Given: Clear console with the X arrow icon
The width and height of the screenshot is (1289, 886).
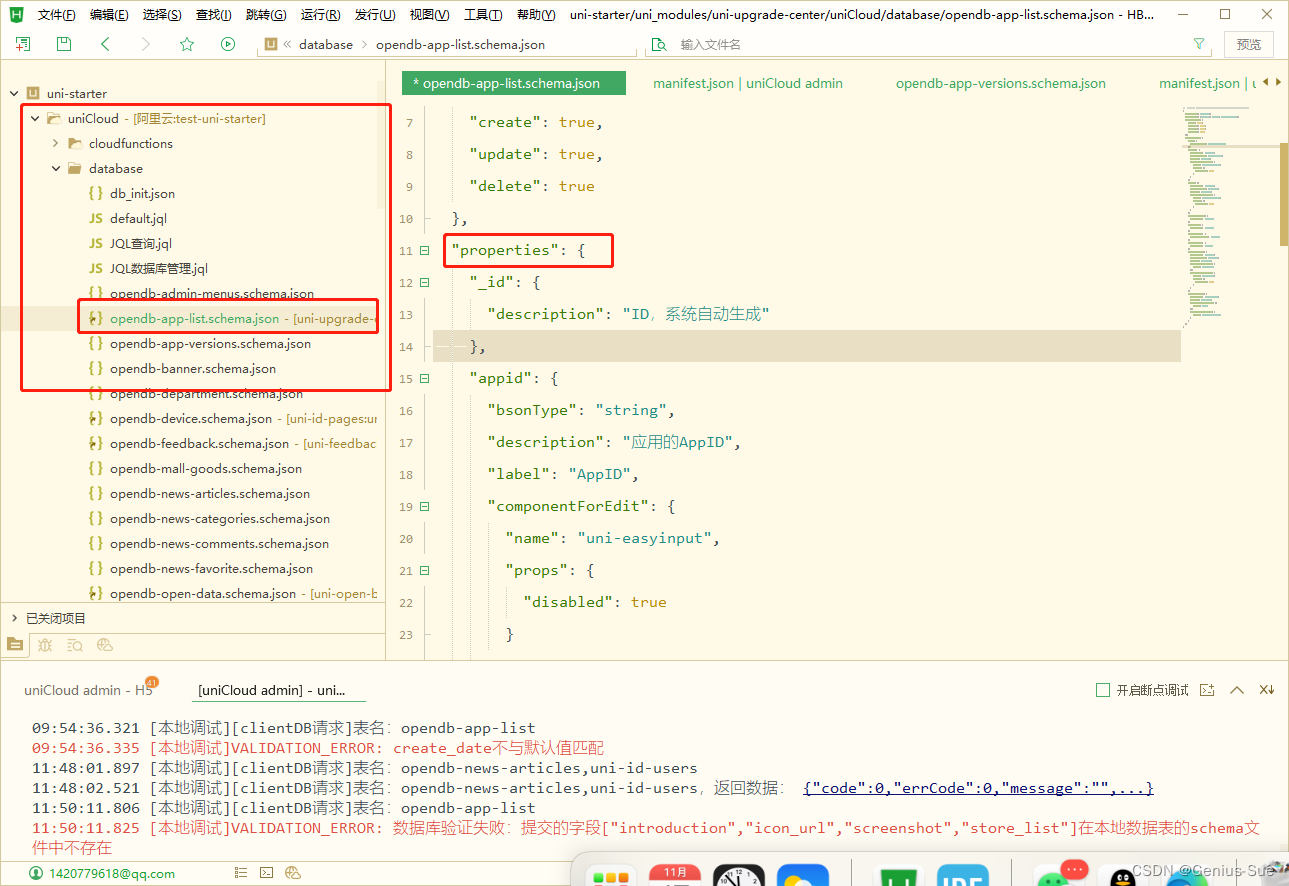Looking at the screenshot, I should pyautogui.click(x=1266, y=690).
